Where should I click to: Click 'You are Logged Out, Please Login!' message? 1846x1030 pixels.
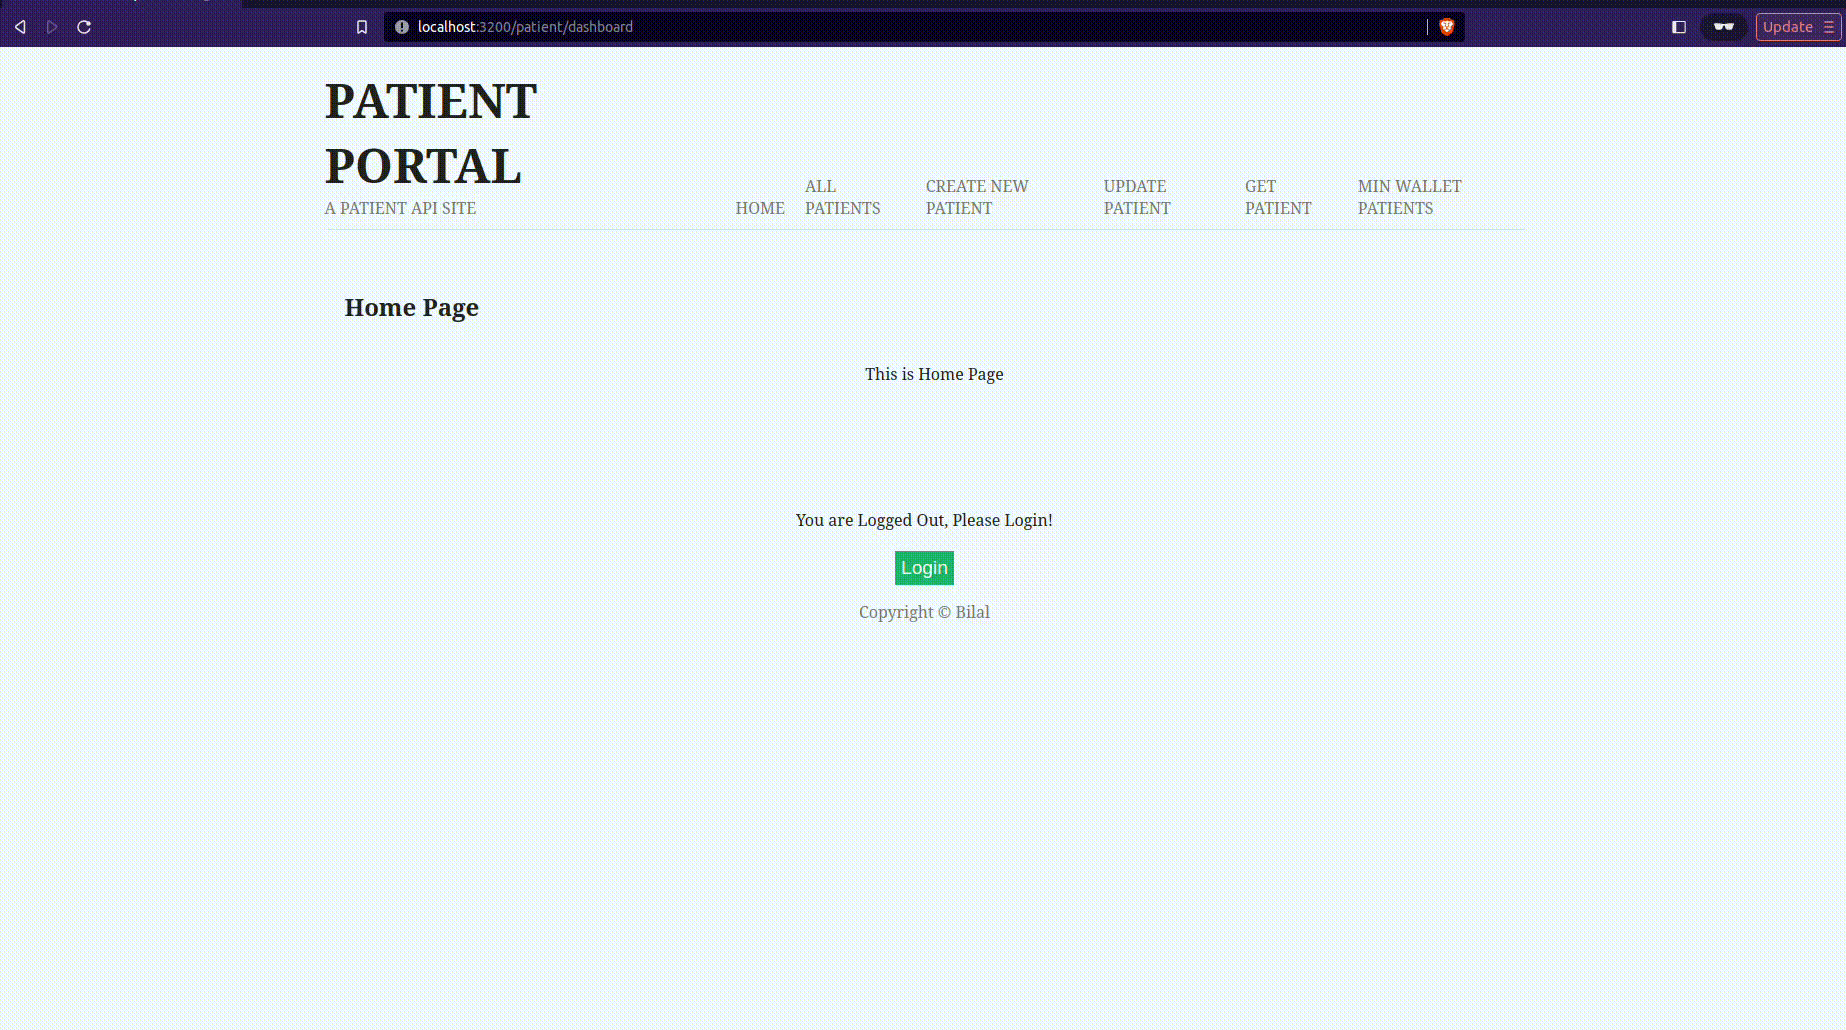coord(924,520)
